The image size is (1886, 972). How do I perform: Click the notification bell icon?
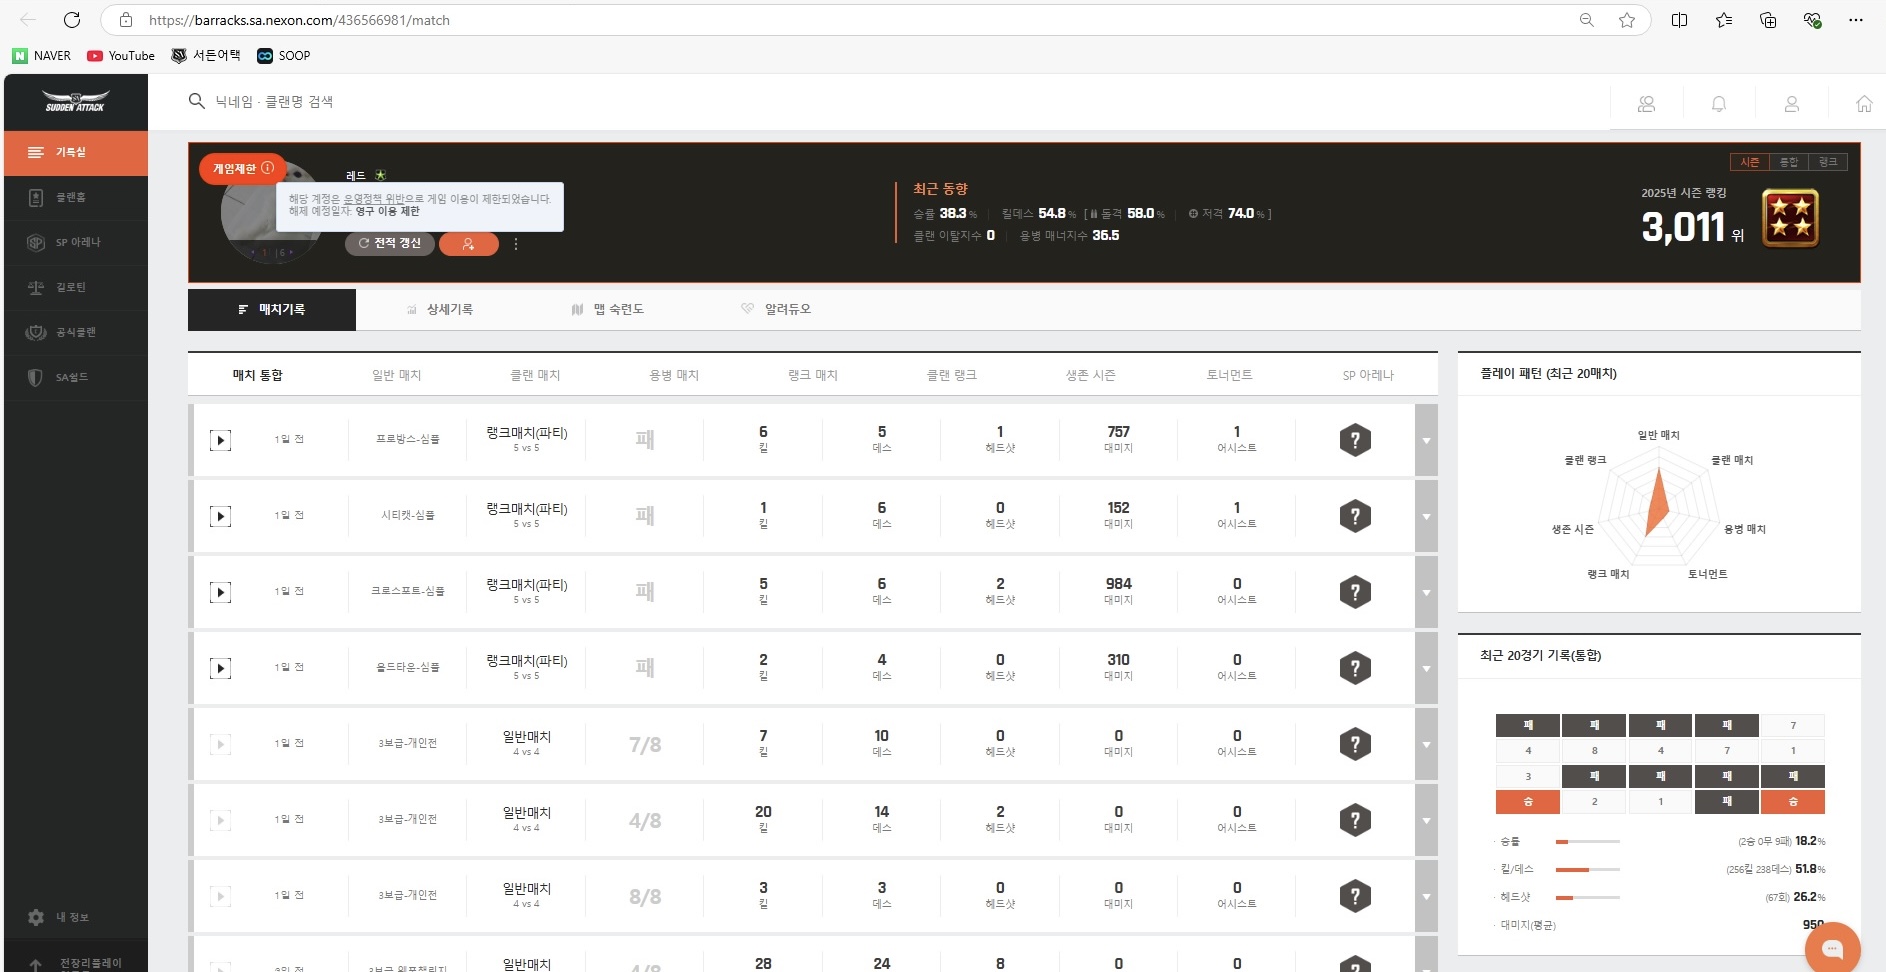coord(1718,104)
